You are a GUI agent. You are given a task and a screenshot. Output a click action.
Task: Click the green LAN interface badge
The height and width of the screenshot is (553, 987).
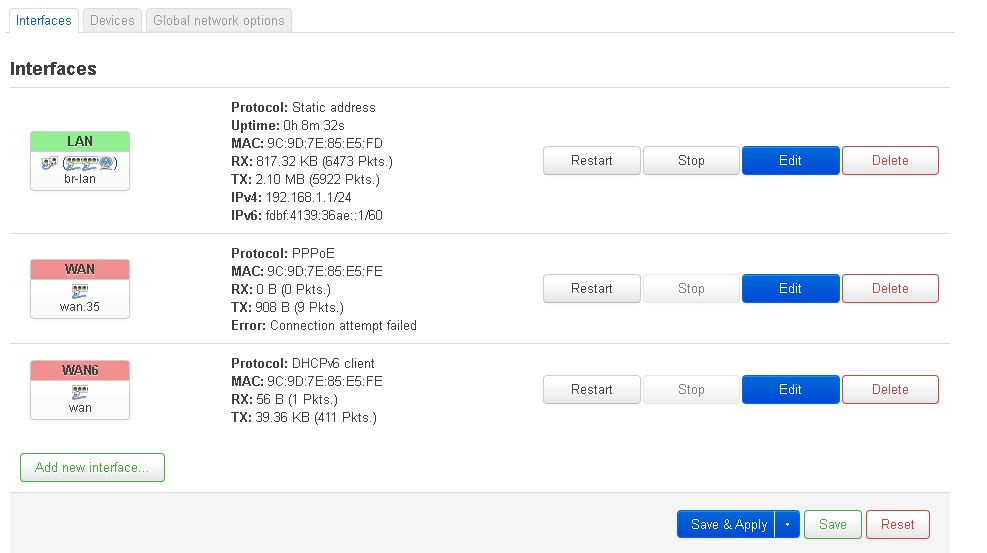(80, 142)
